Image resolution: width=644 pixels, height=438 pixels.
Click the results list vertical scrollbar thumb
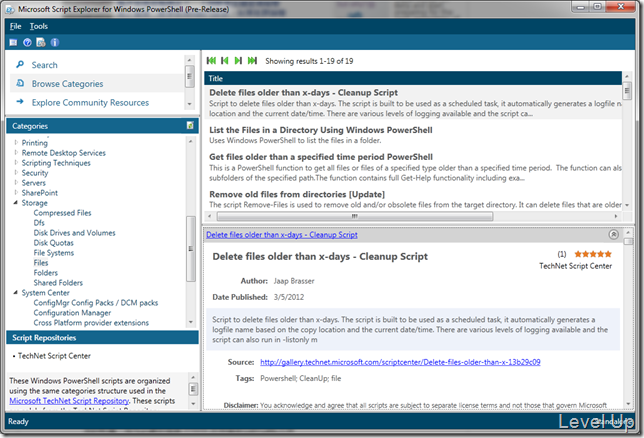(627, 90)
